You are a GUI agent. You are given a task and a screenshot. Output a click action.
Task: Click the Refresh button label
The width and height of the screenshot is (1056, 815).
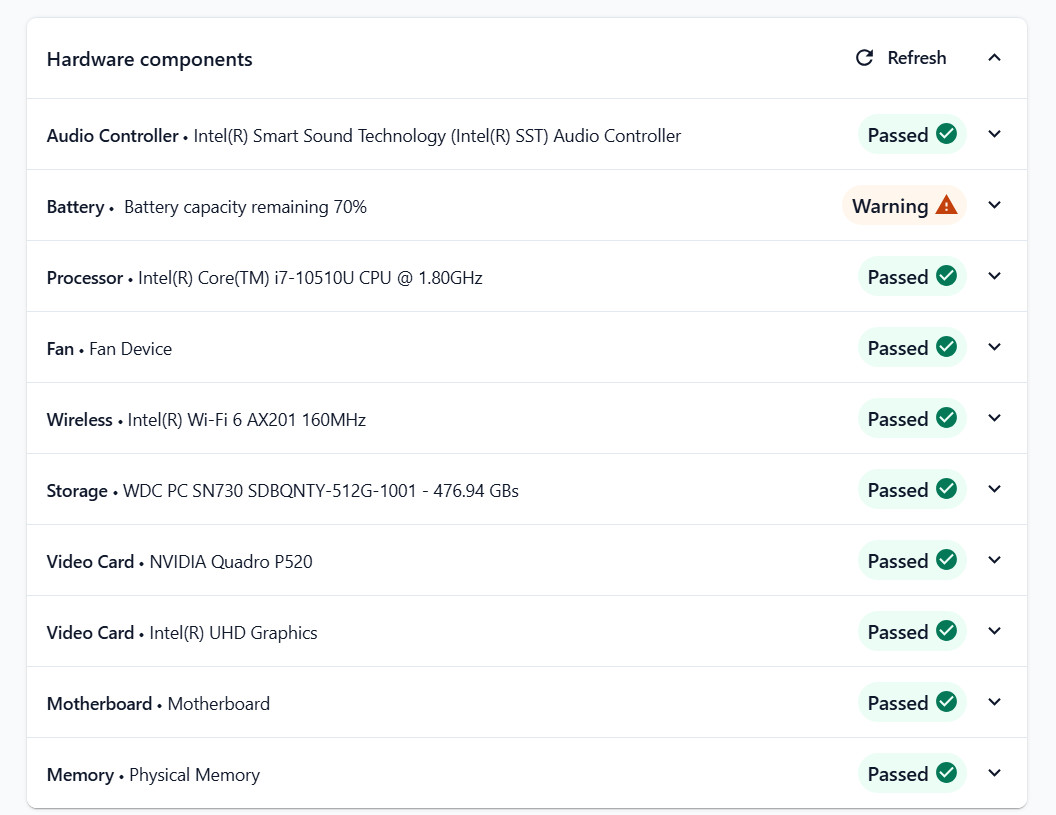(917, 58)
